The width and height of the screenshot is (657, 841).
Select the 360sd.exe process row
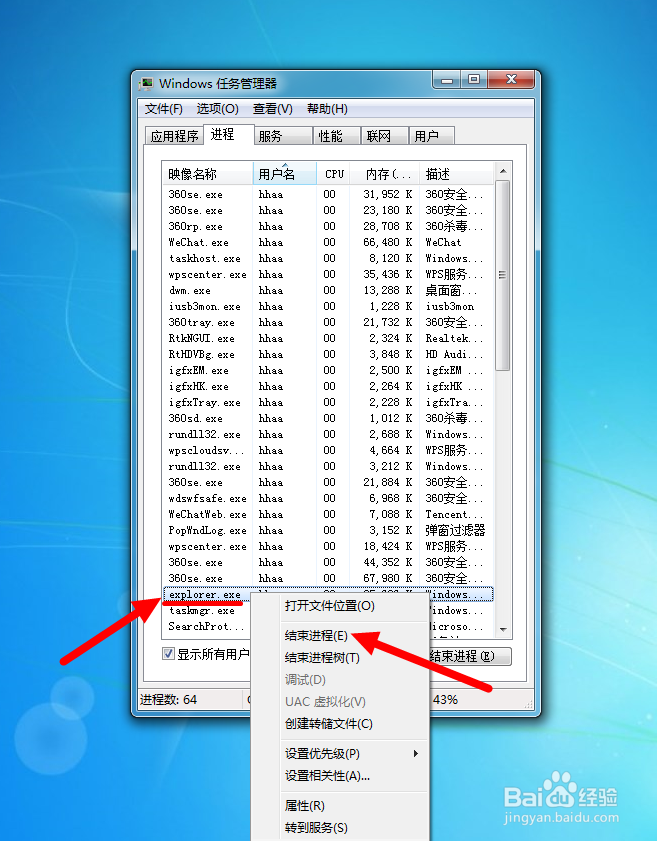click(x=328, y=418)
